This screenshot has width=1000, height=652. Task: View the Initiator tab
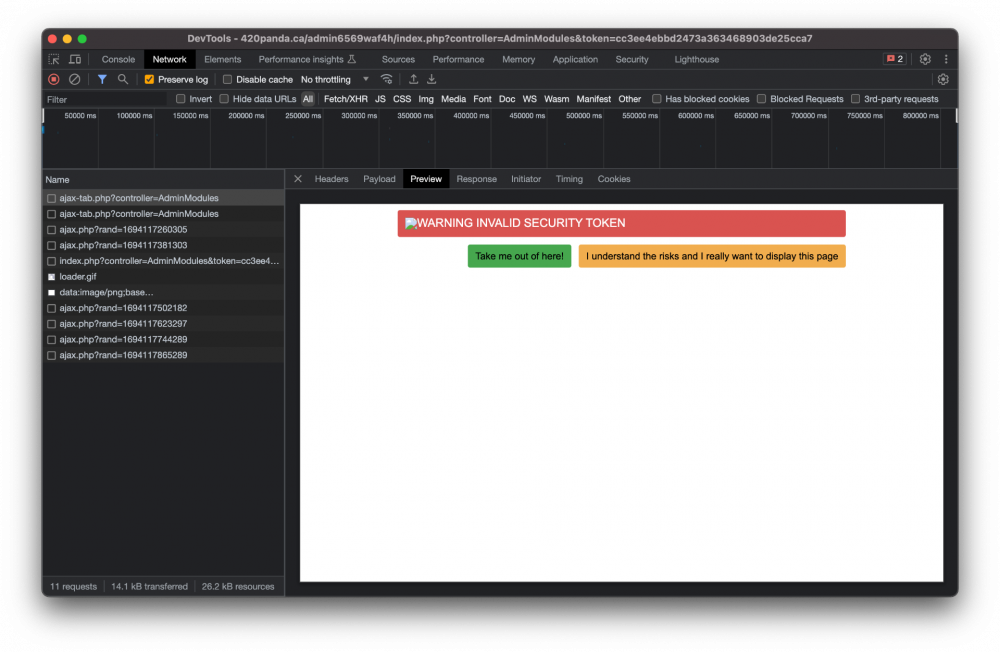pyautogui.click(x=526, y=179)
